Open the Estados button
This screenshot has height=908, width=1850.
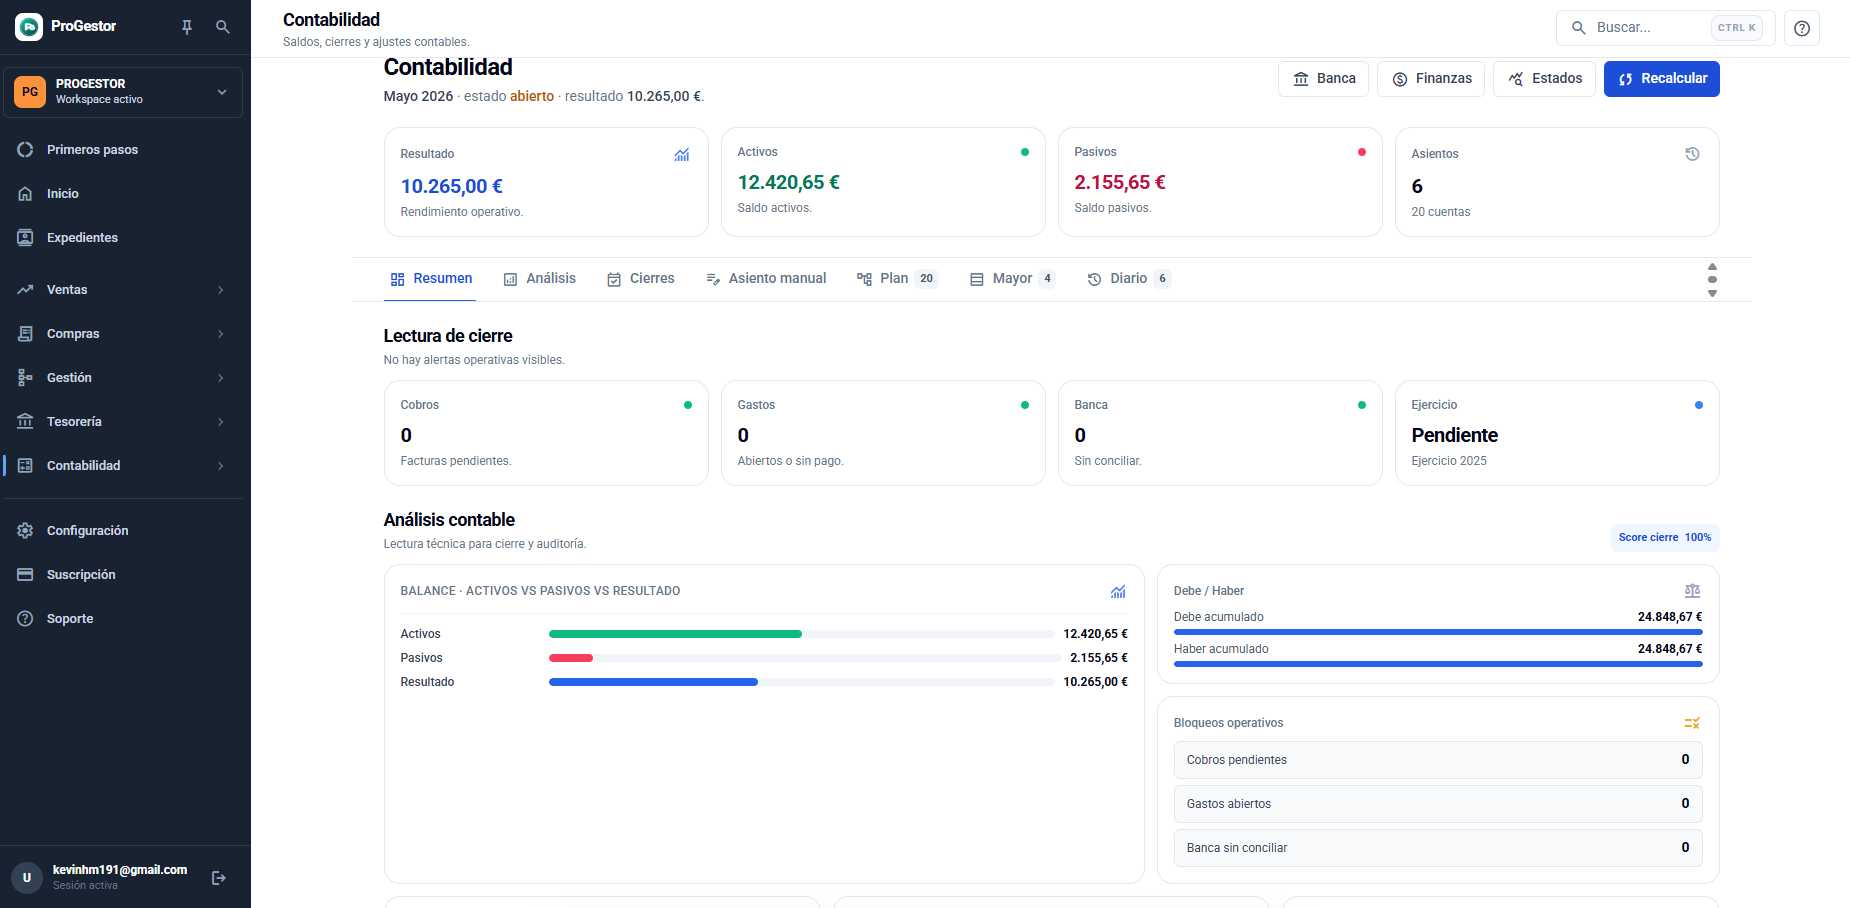point(1544,79)
